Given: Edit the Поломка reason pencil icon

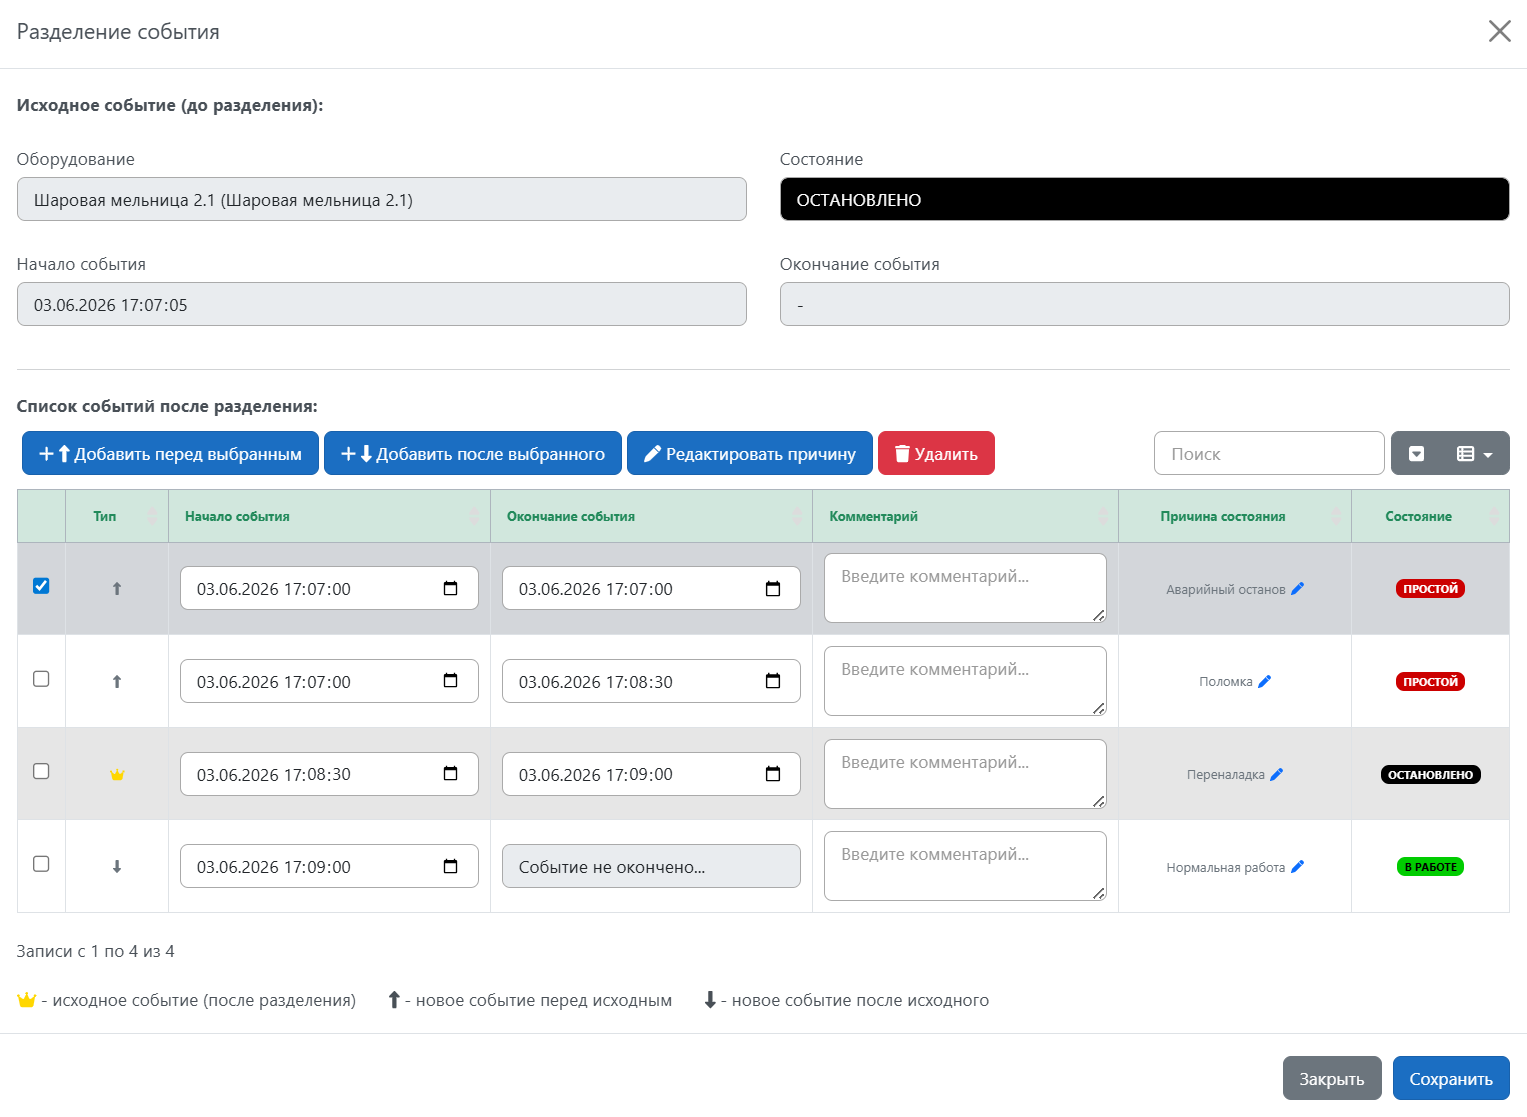Looking at the screenshot, I should click(1264, 681).
